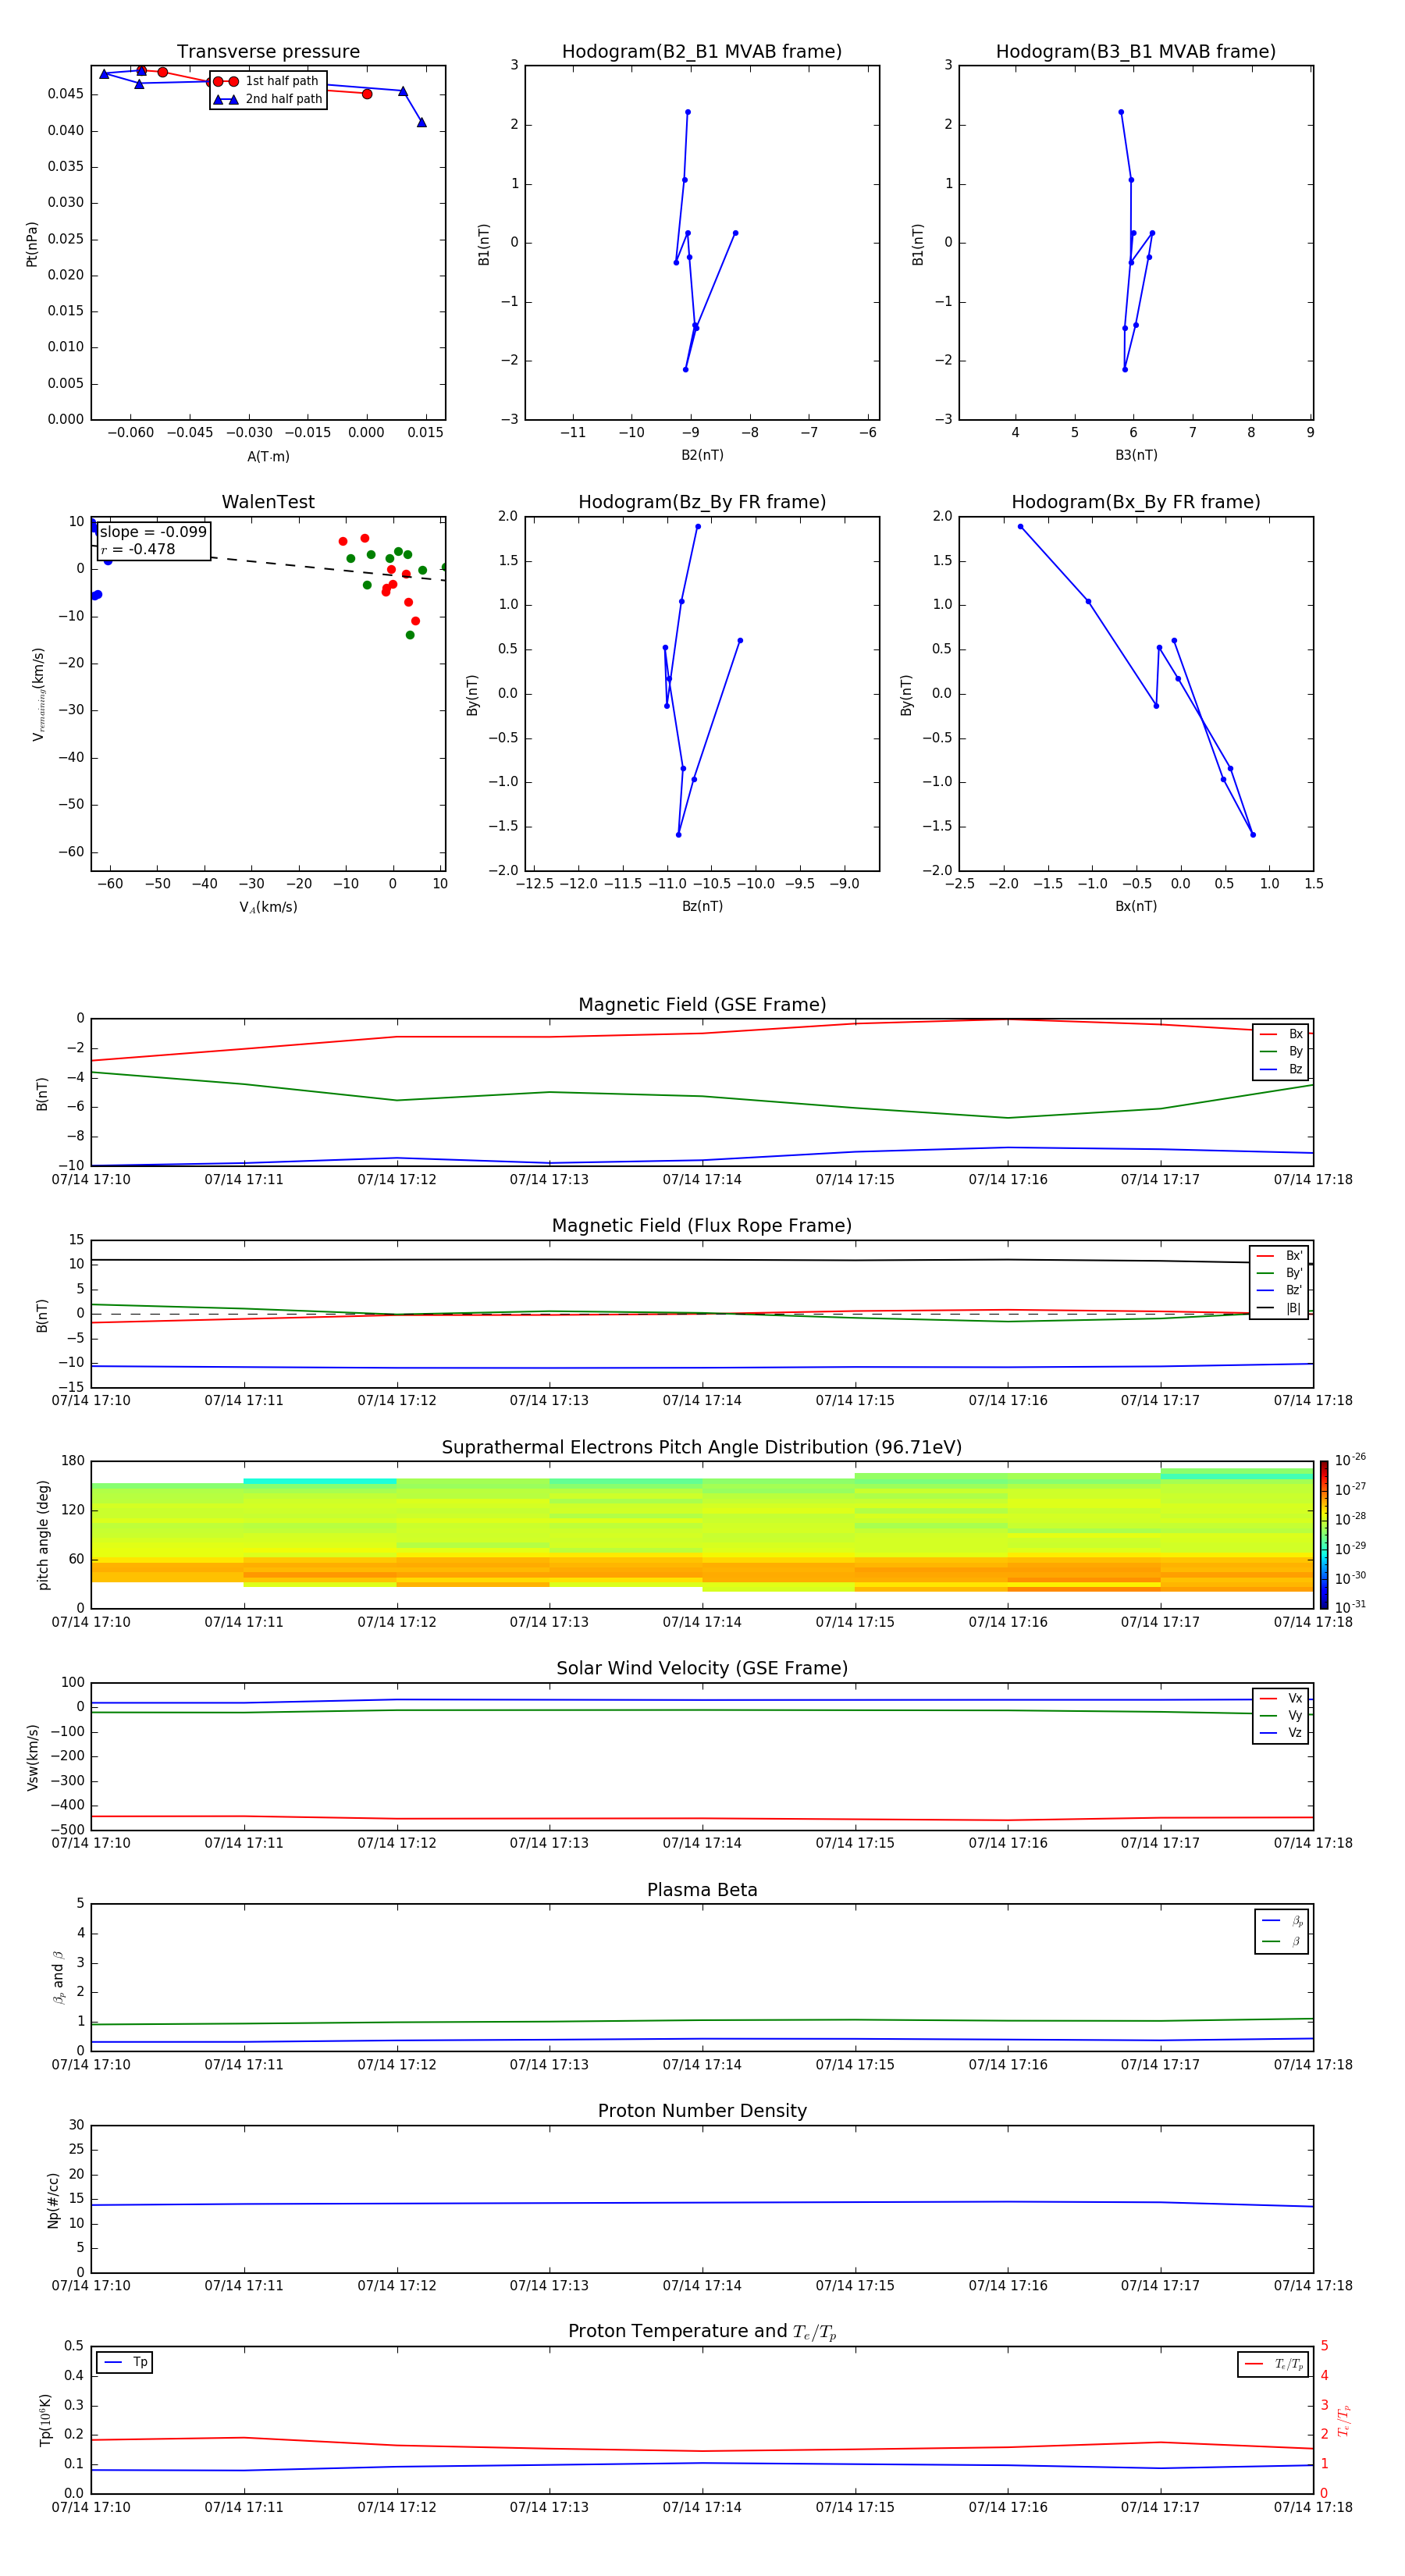Click the "r = -0.478" annotation
The image size is (1405, 2576).
138,549
